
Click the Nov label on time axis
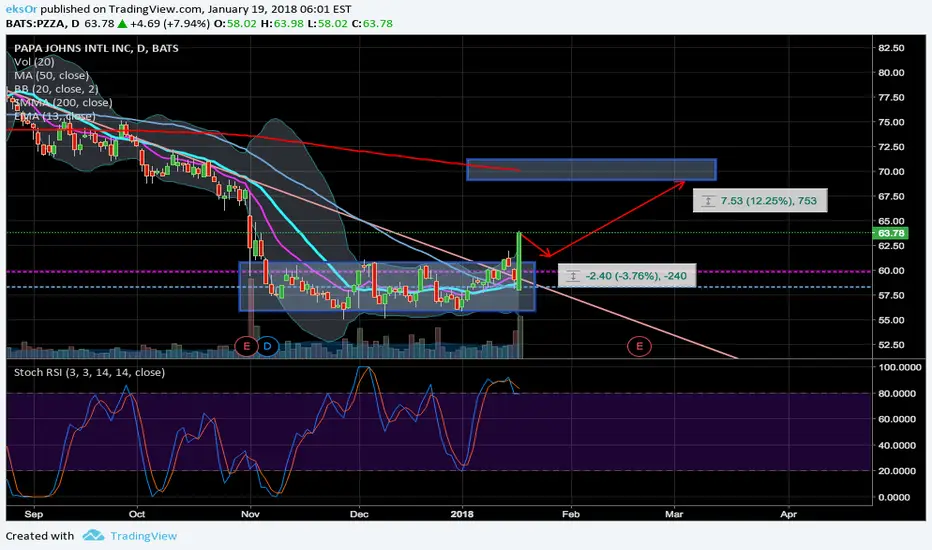pyautogui.click(x=250, y=514)
